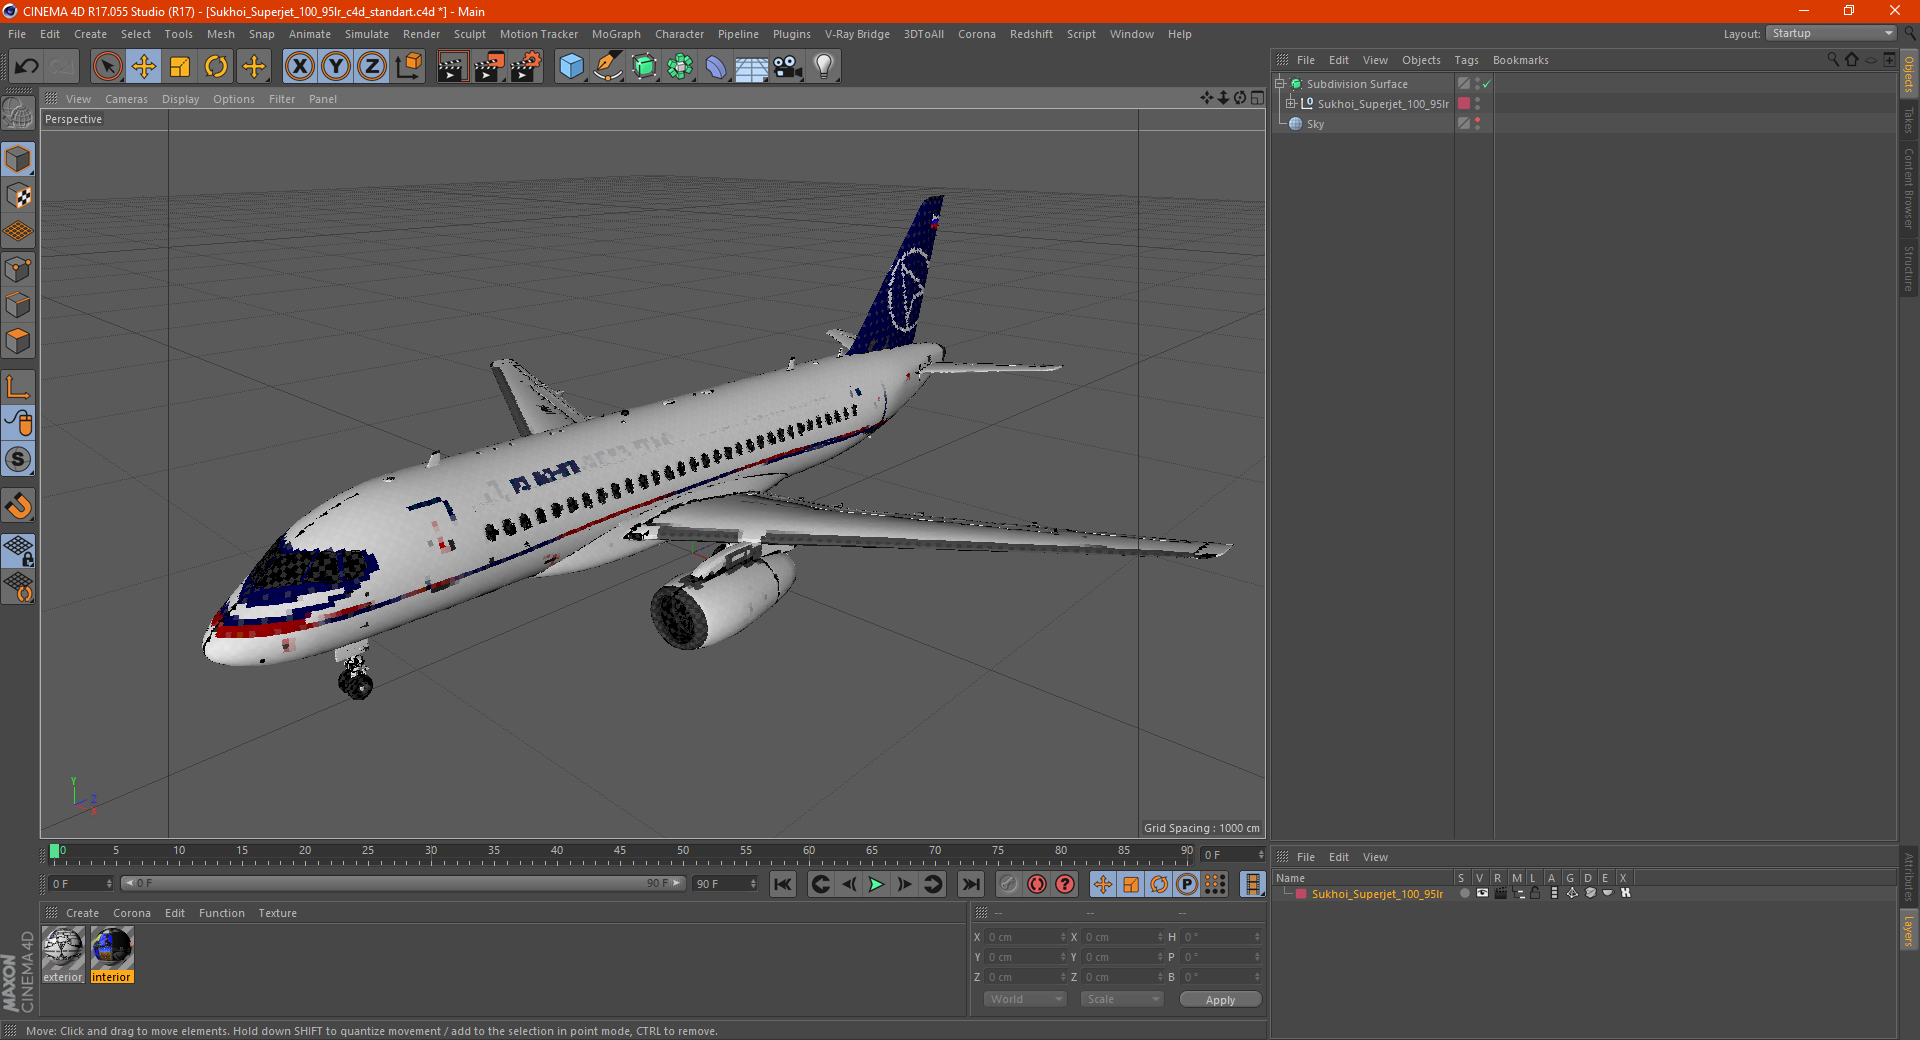Play the animation forward
Viewport: 1920px width, 1040px height.
click(876, 884)
